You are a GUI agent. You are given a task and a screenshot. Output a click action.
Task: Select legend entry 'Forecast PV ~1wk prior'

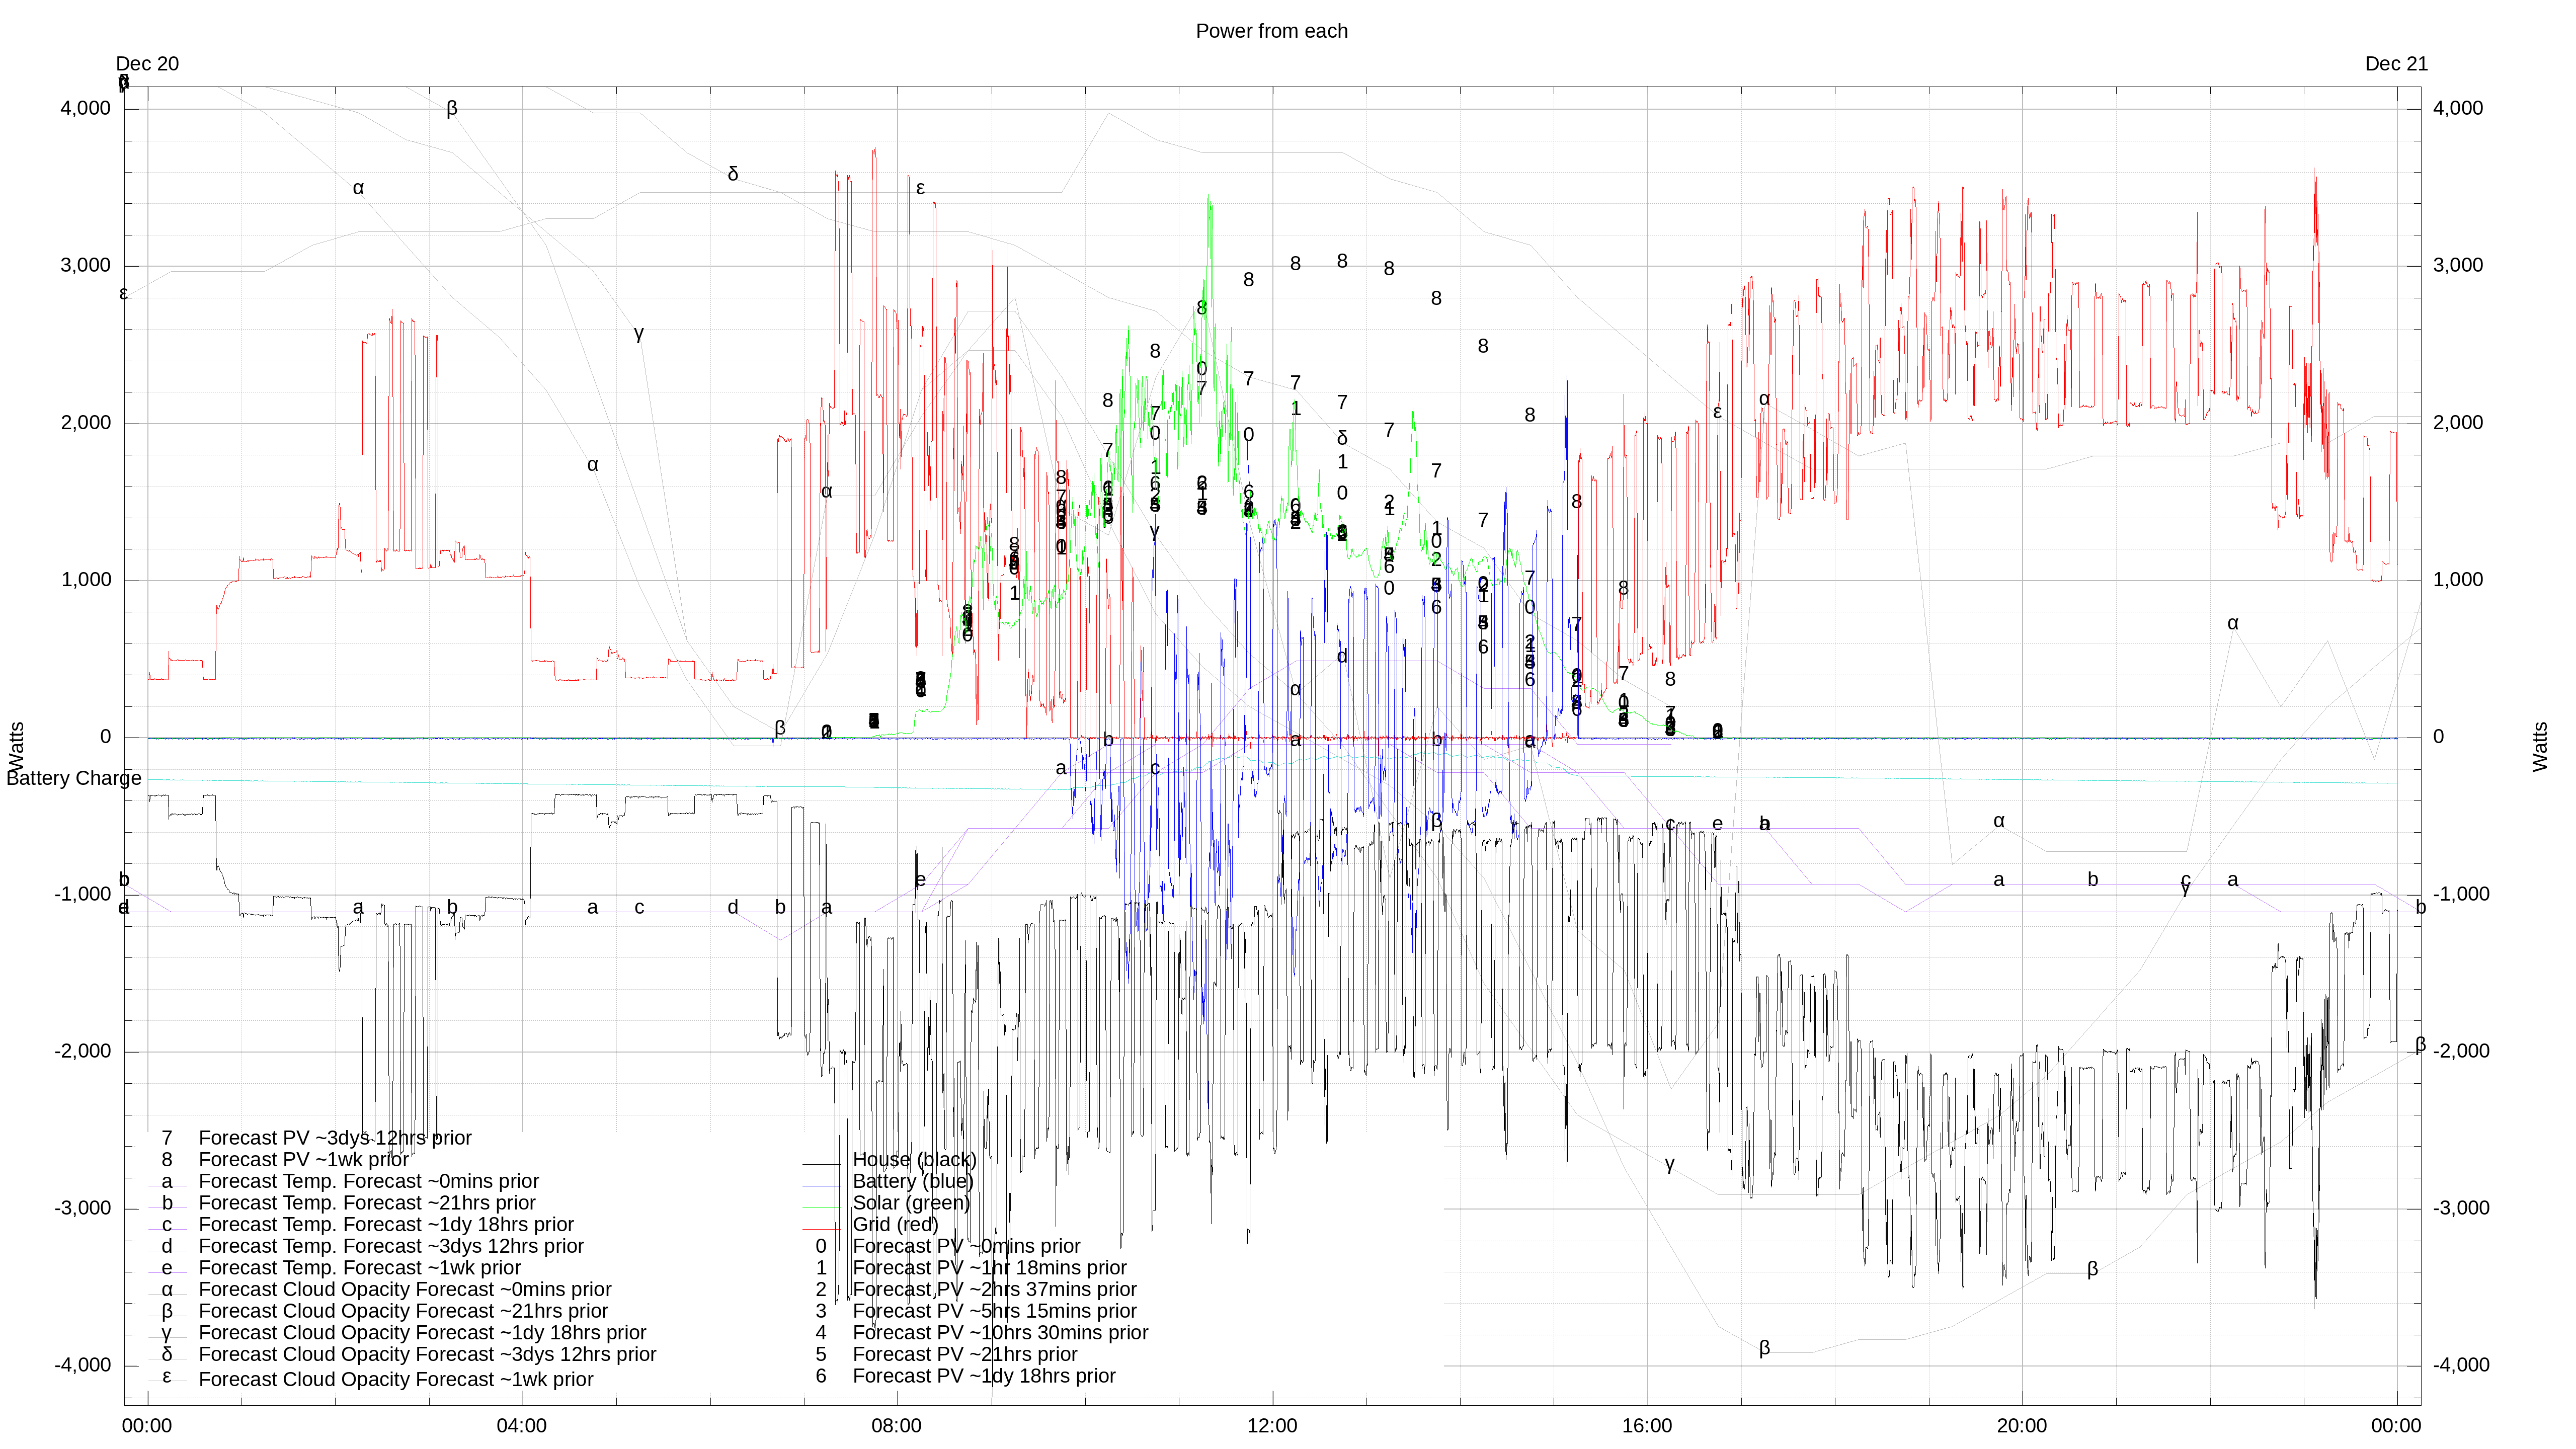click(304, 1160)
